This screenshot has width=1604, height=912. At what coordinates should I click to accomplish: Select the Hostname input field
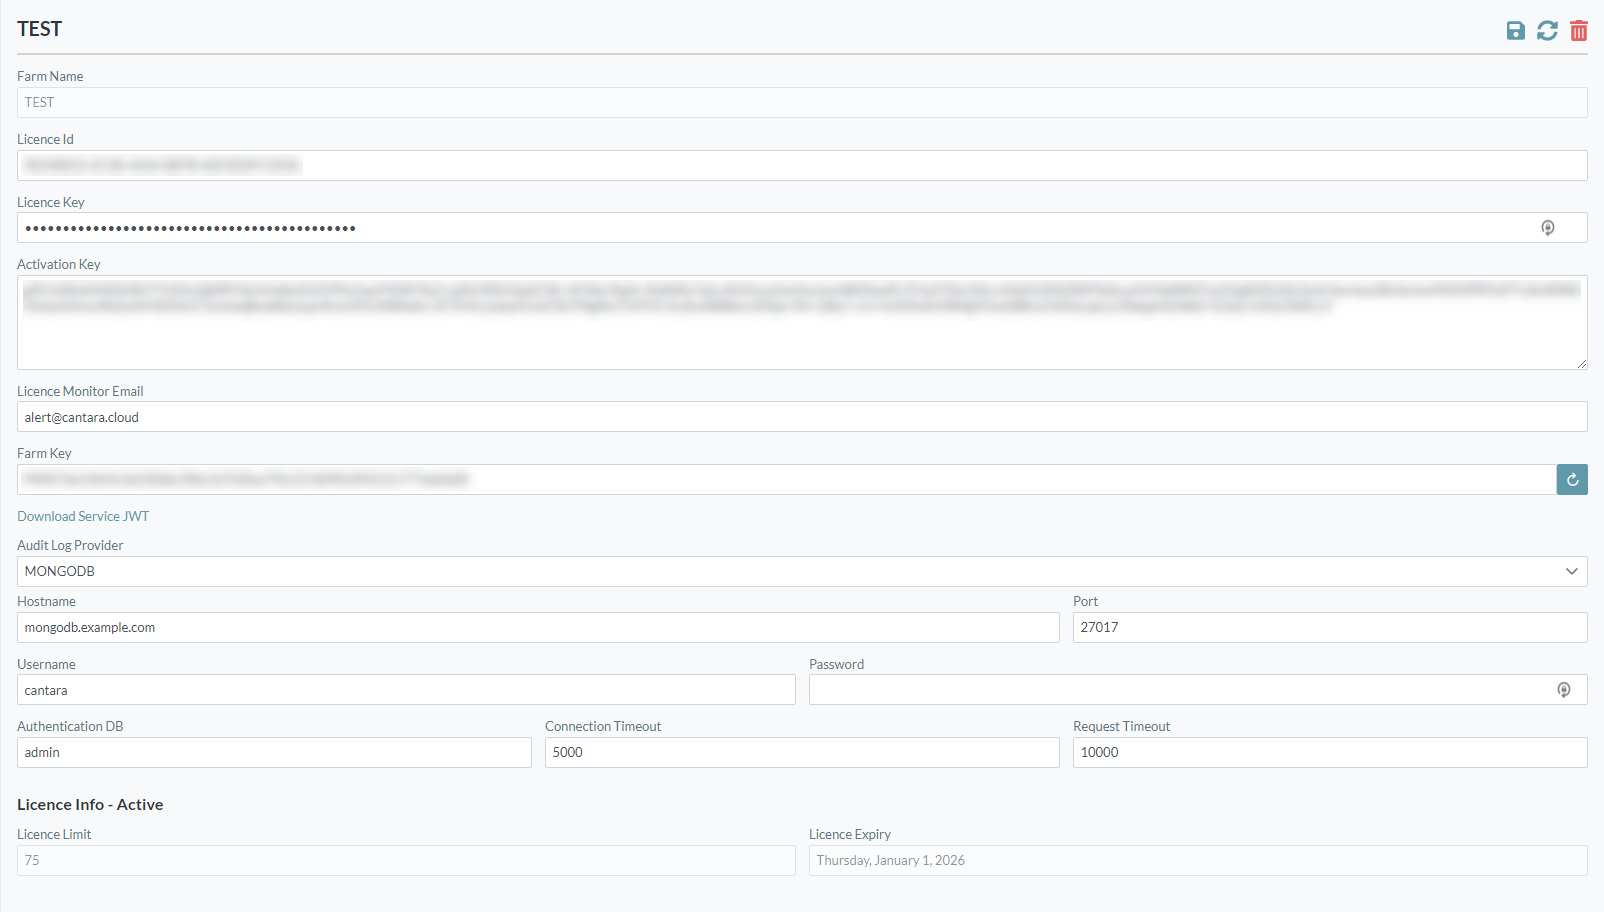click(538, 627)
